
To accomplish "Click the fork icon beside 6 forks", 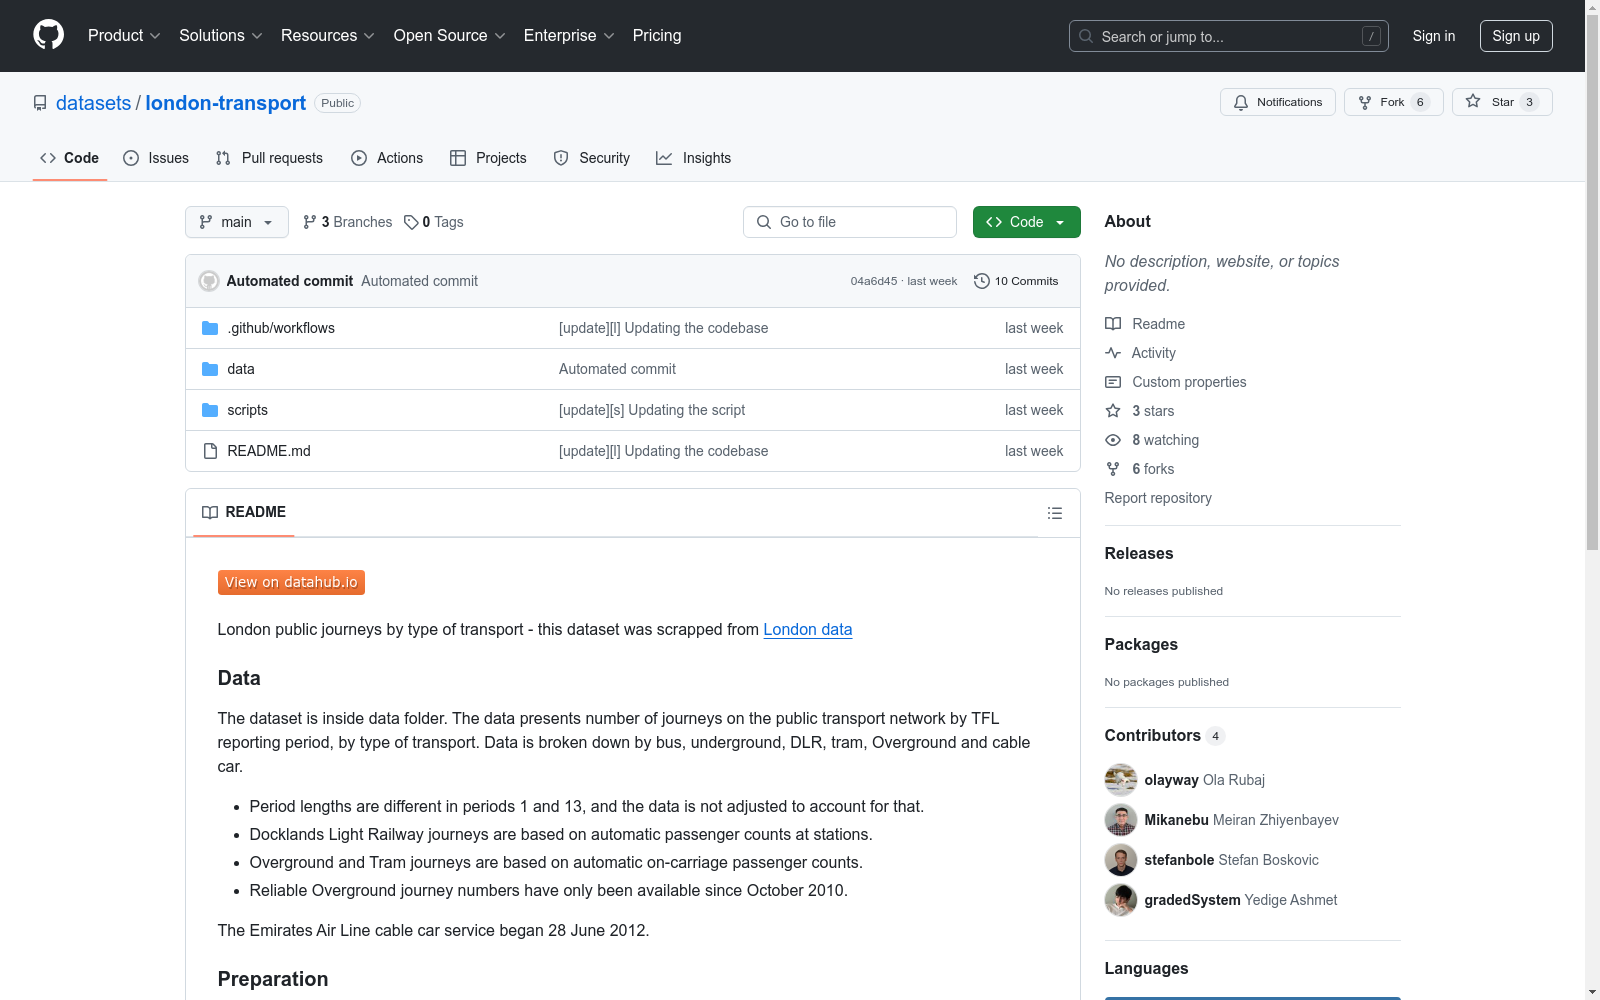I will click(1113, 469).
